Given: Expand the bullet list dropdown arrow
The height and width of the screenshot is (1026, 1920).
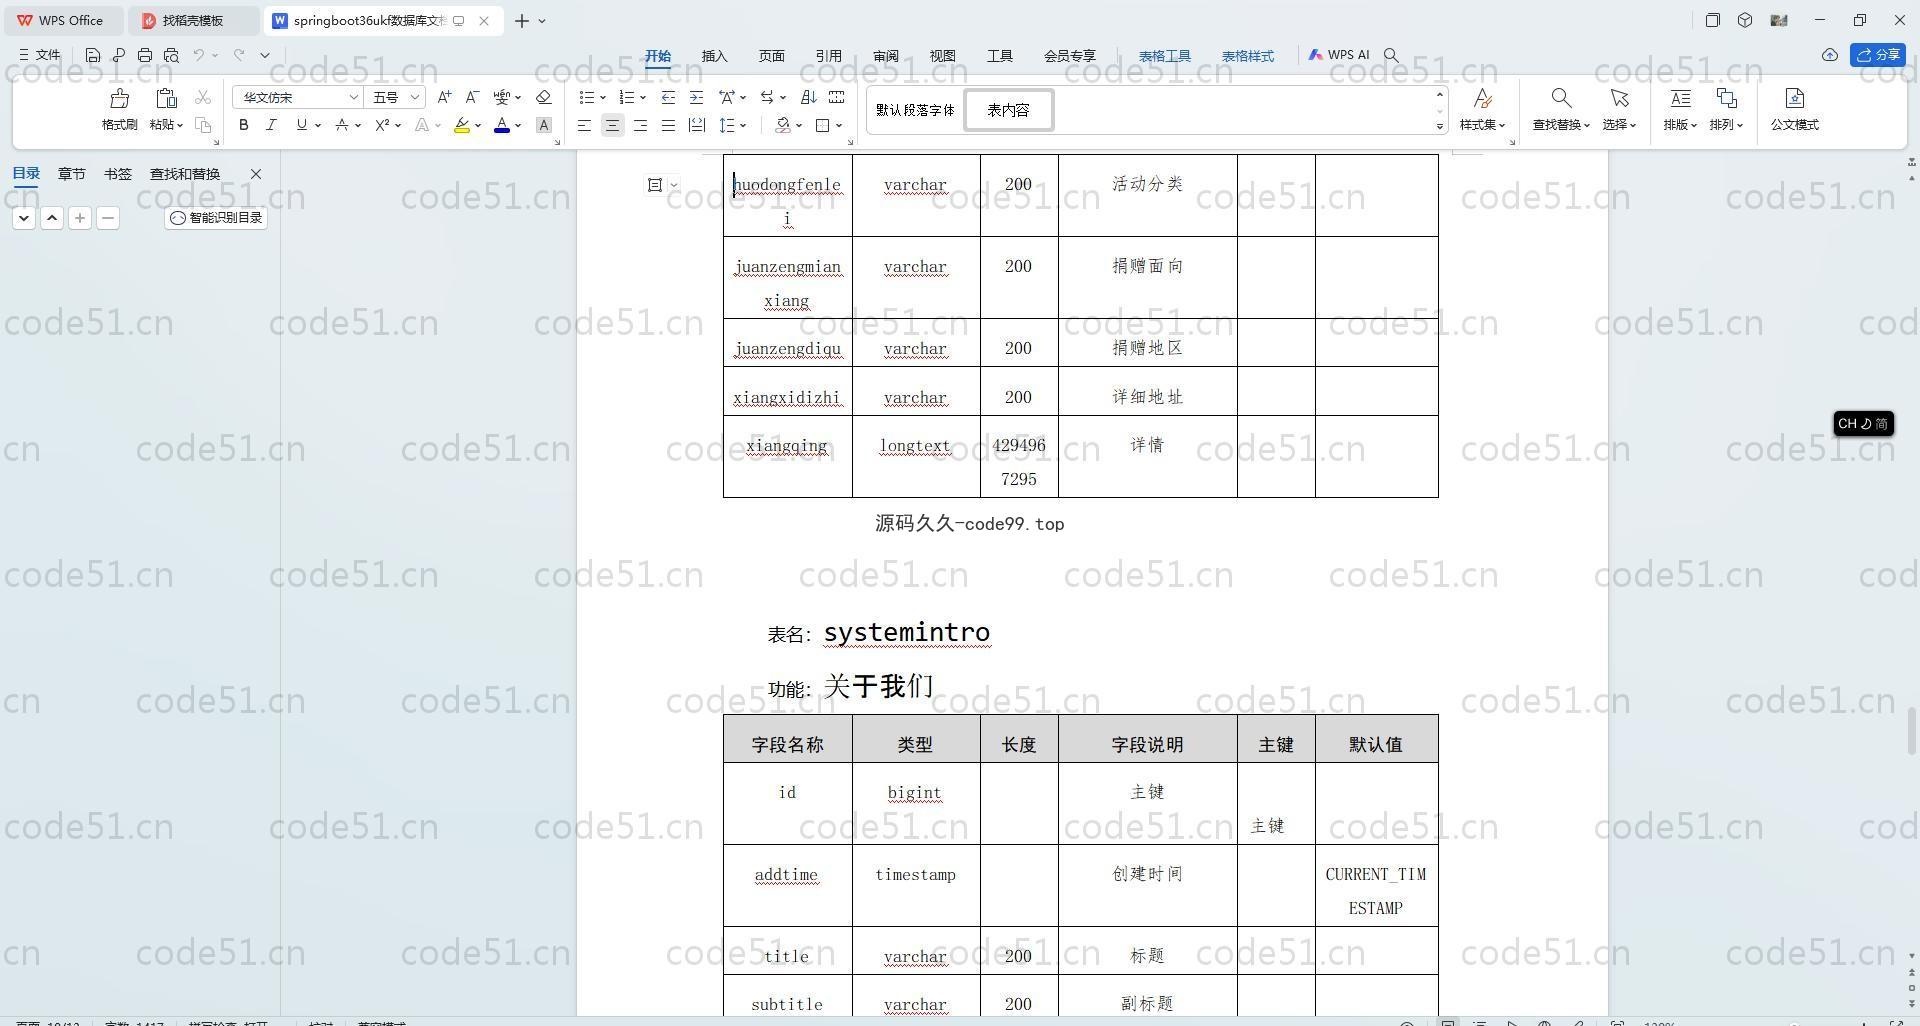Looking at the screenshot, I should [x=603, y=97].
